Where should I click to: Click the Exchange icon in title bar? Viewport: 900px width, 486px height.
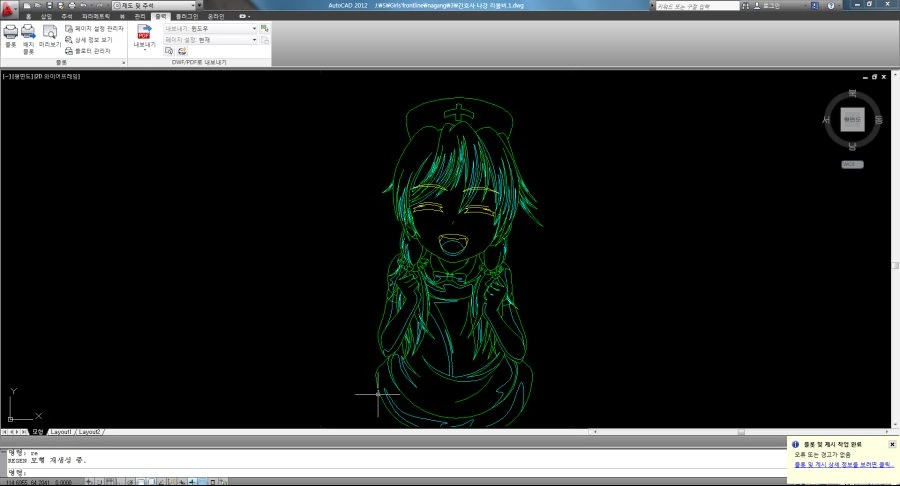coord(815,6)
